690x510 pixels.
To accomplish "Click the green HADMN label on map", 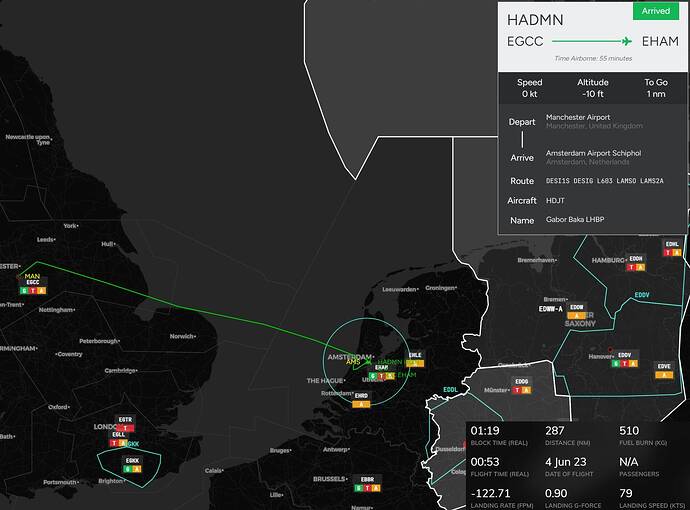I will pyautogui.click(x=390, y=362).
